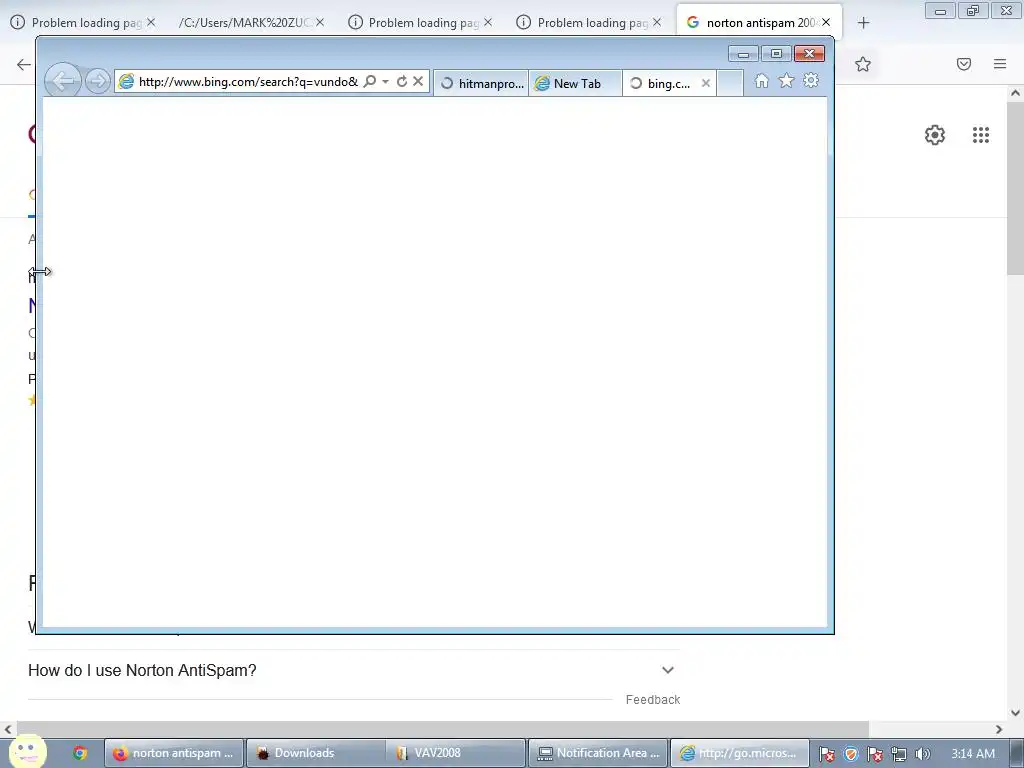Open a new blank tab in IE
Viewport: 1024px width, 768px height.
(730, 84)
